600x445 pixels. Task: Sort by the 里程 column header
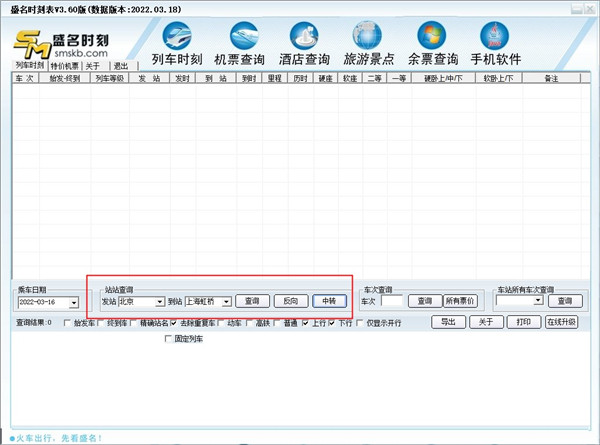point(274,78)
